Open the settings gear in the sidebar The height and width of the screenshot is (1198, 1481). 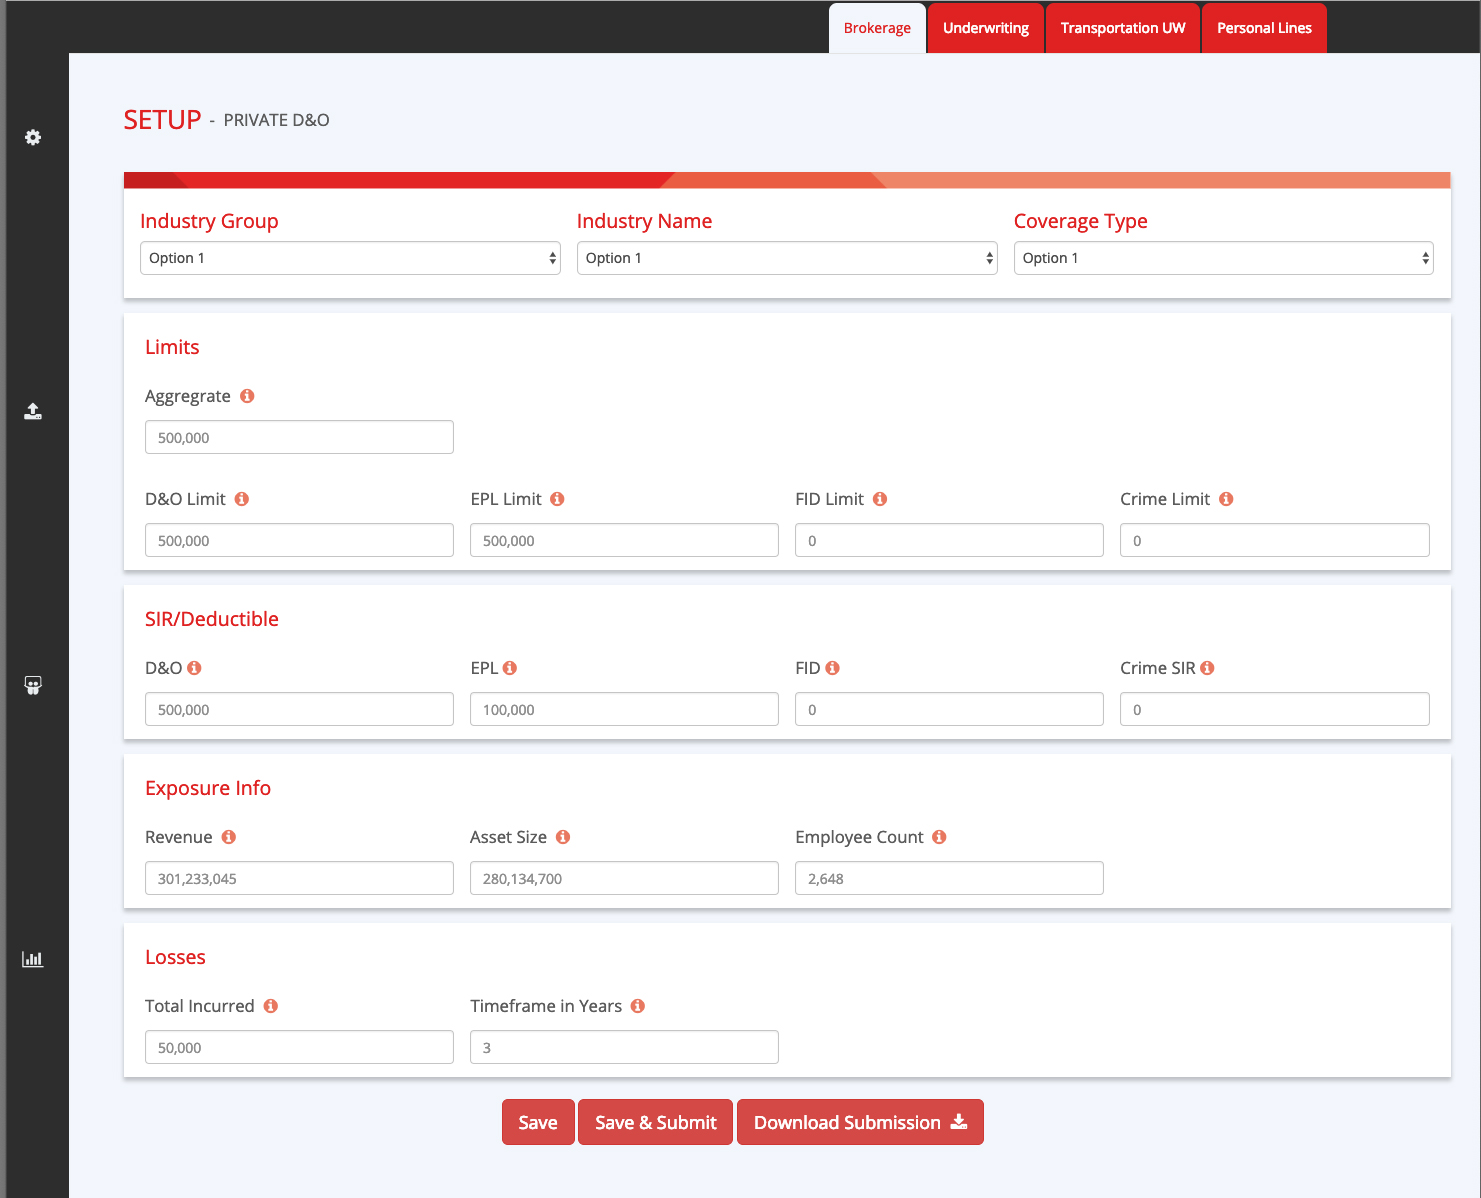click(x=33, y=137)
